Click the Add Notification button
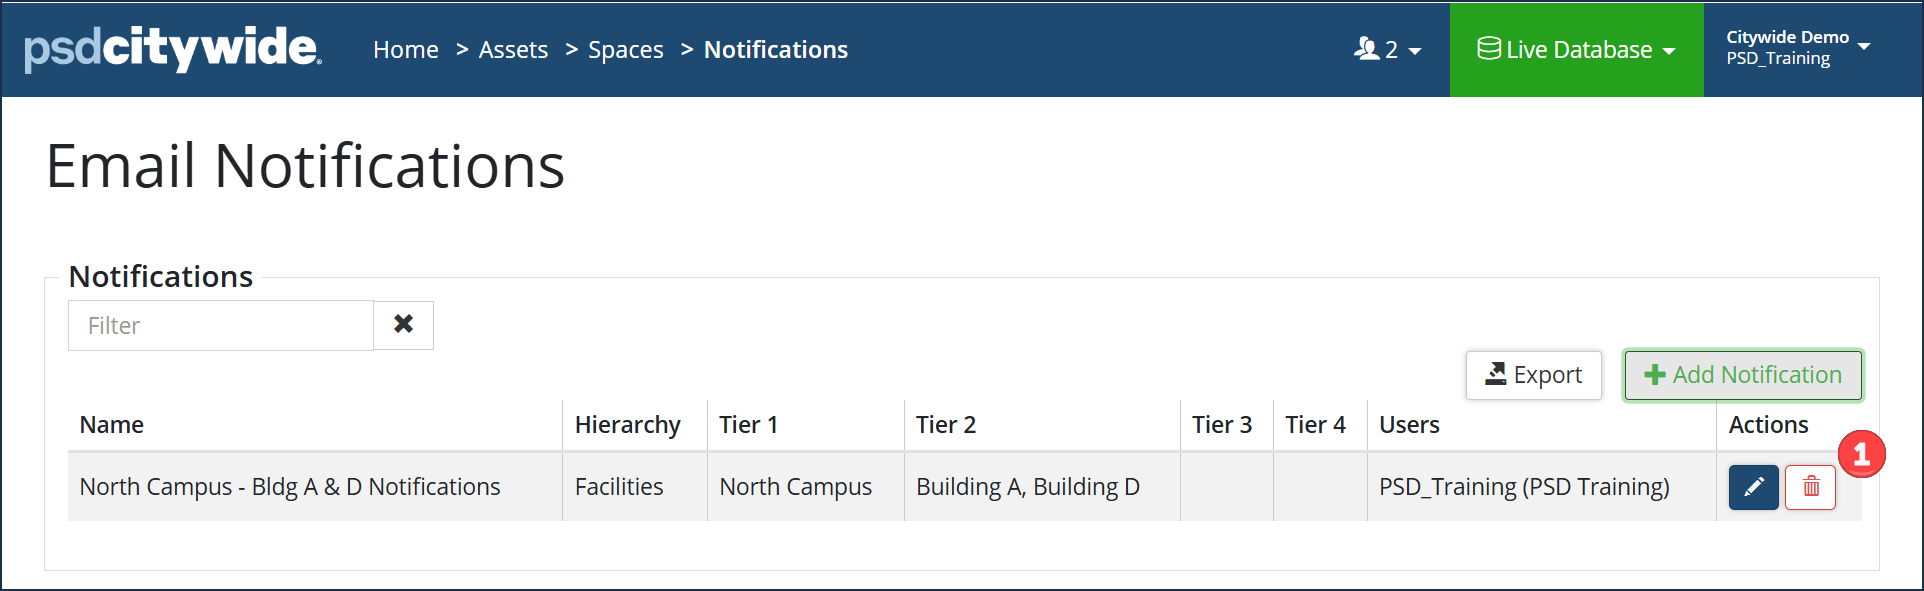Screen dimensions: 1924x591 (x=1743, y=375)
